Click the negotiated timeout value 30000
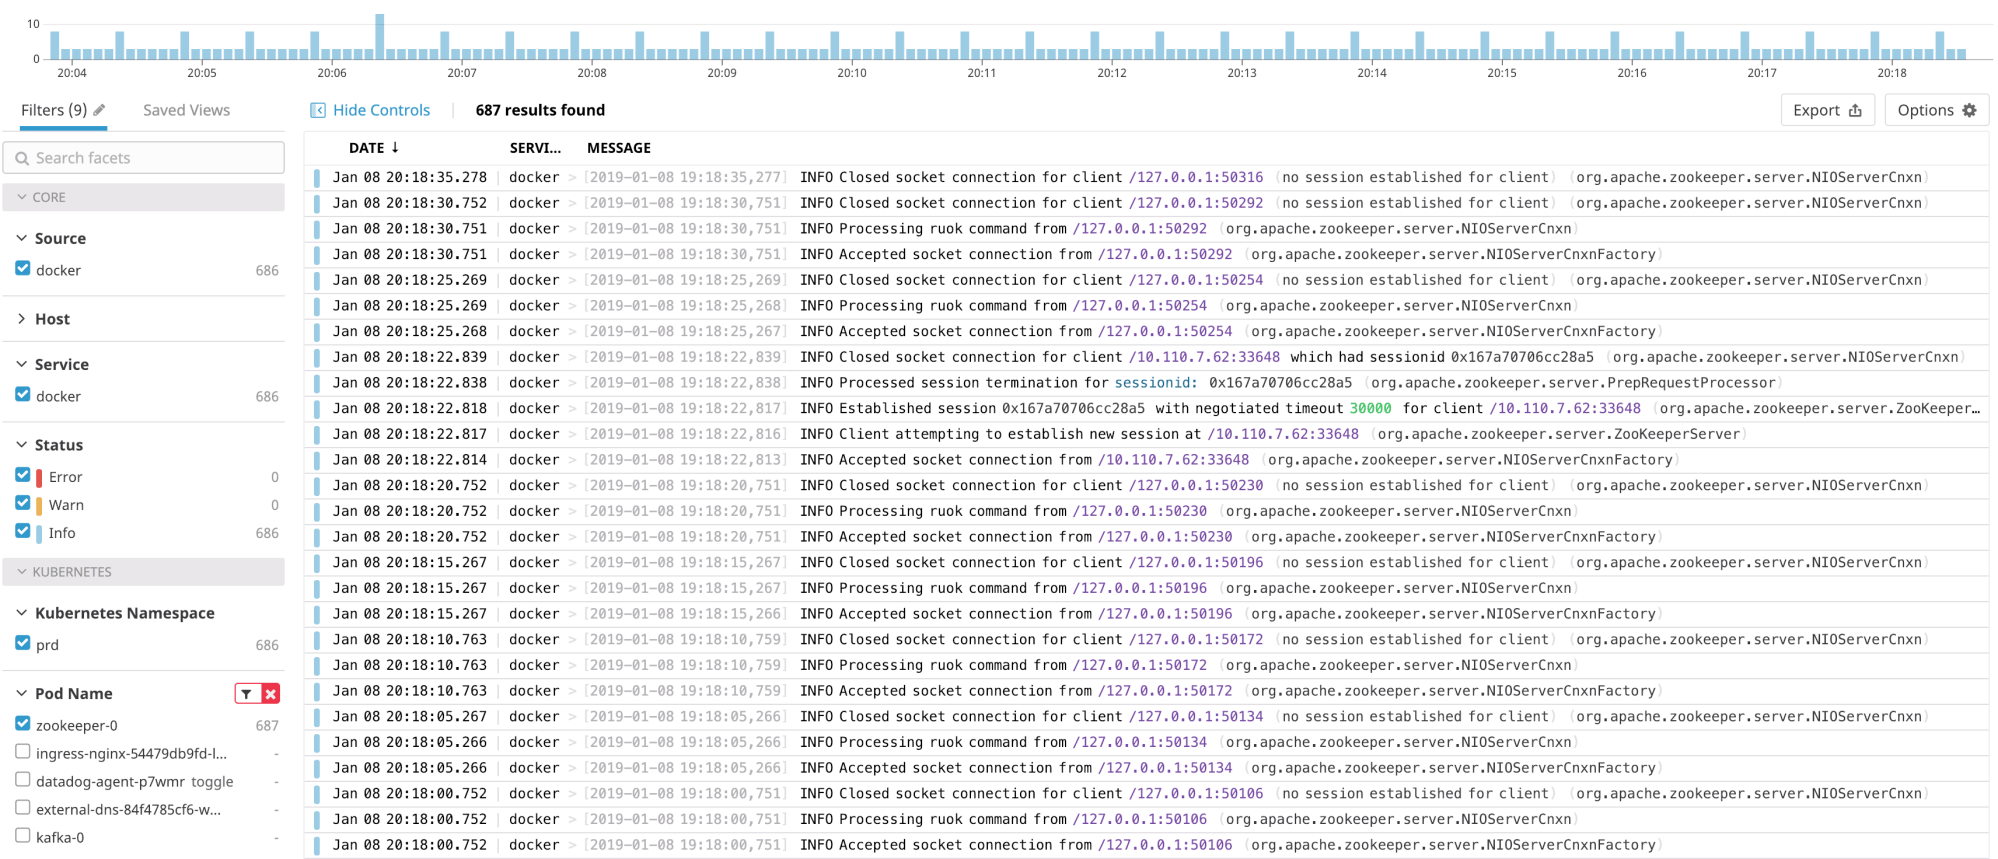This screenshot has height=859, width=1998. (1370, 408)
